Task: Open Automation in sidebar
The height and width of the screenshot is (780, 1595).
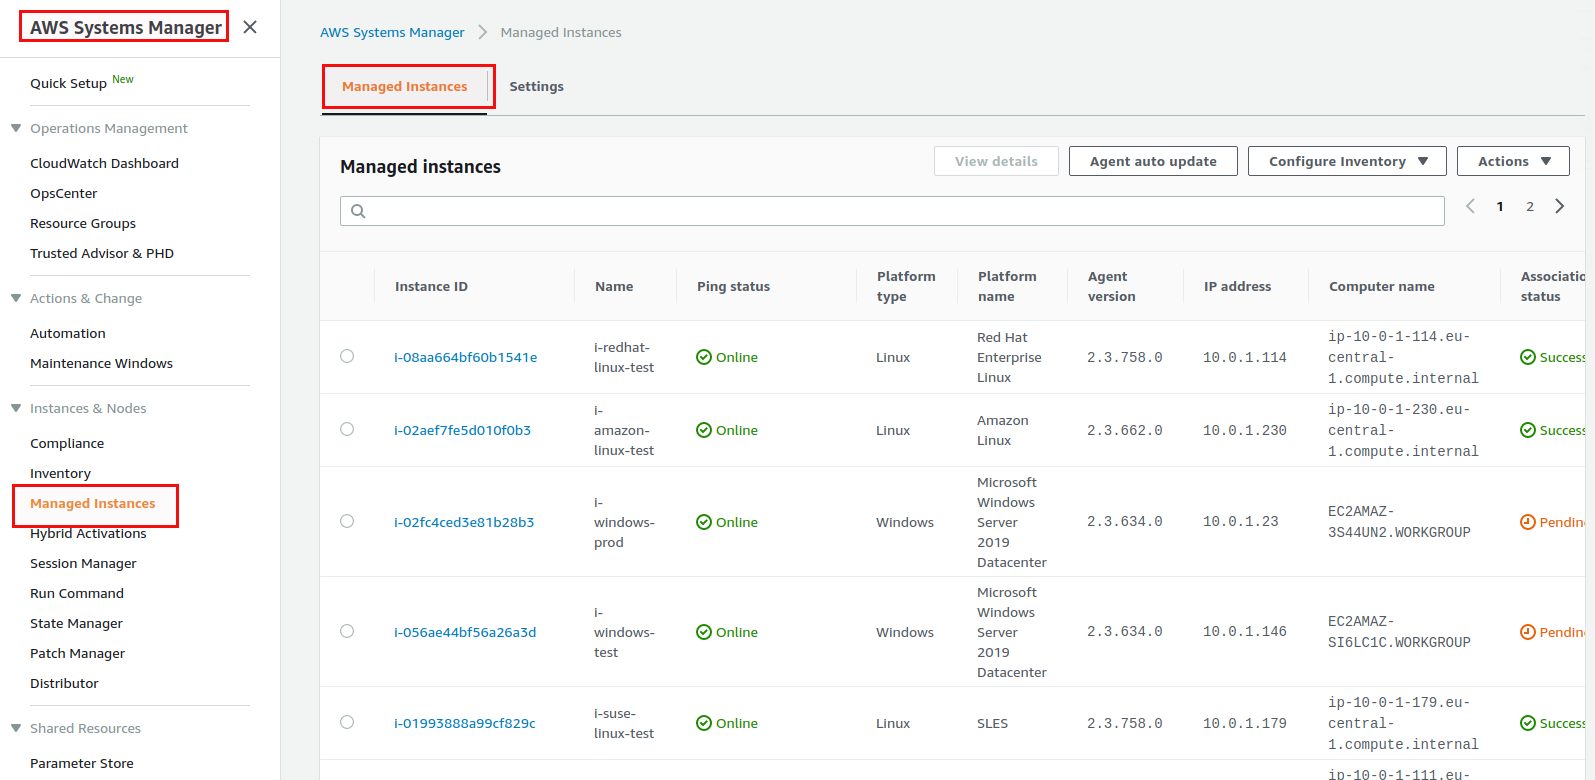Action: click(x=68, y=333)
